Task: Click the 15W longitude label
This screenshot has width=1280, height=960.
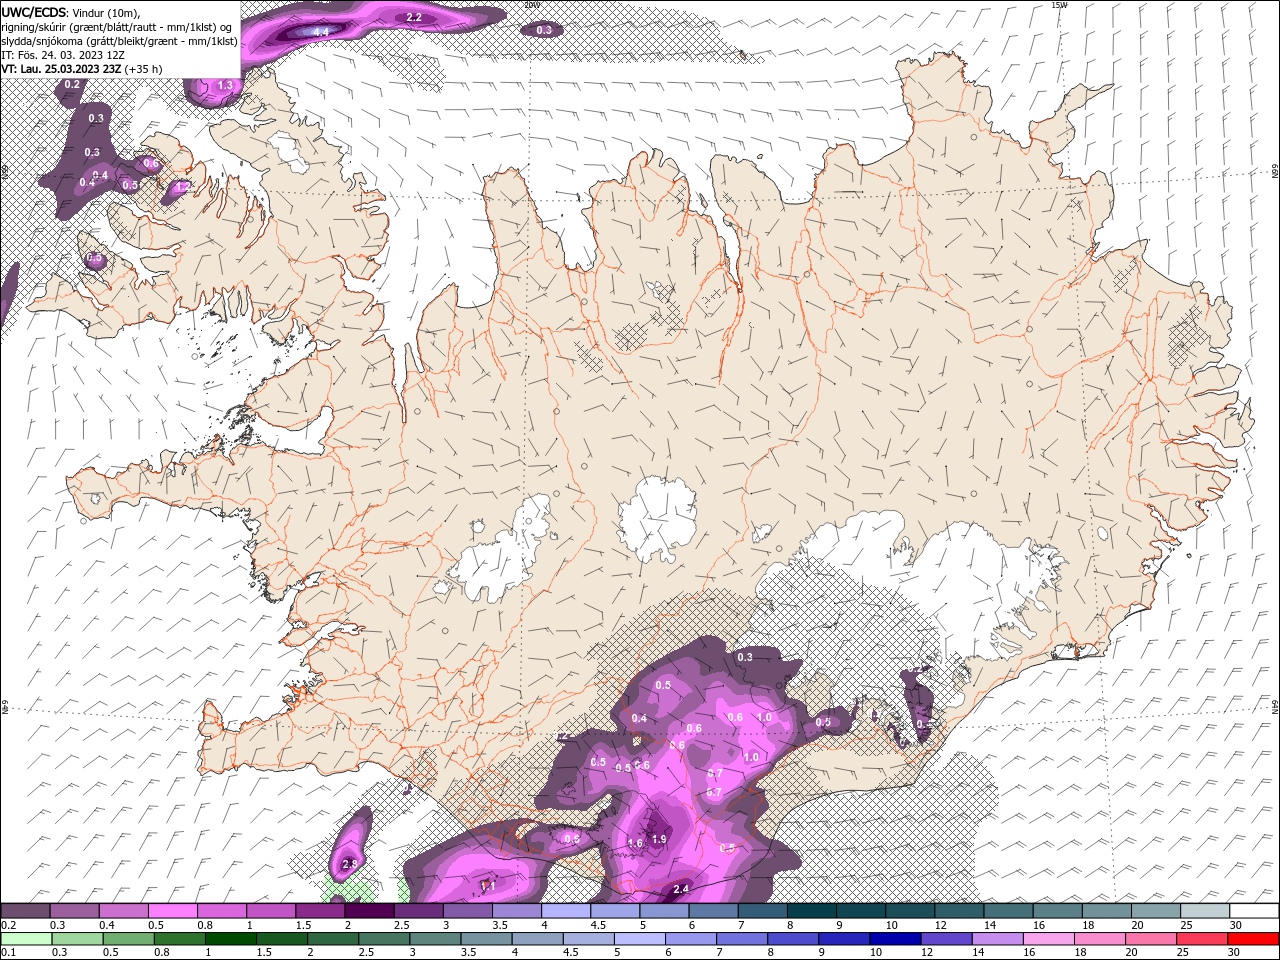Action: [1059, 5]
